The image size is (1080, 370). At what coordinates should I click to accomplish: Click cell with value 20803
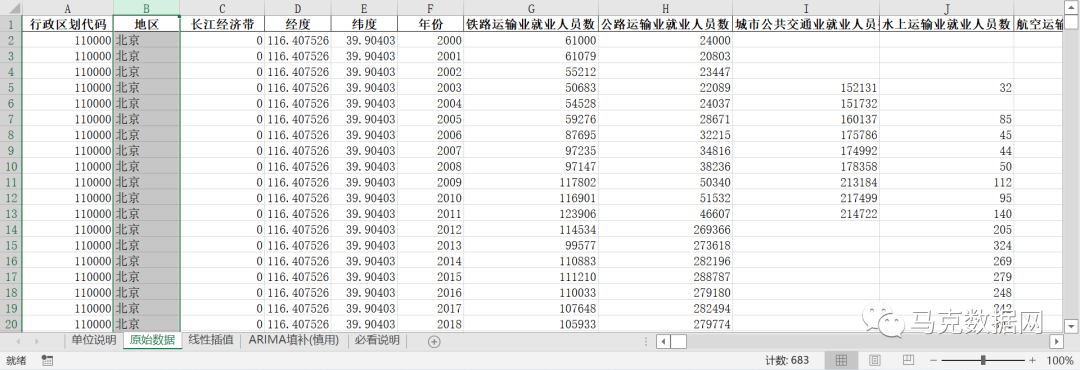[665, 56]
